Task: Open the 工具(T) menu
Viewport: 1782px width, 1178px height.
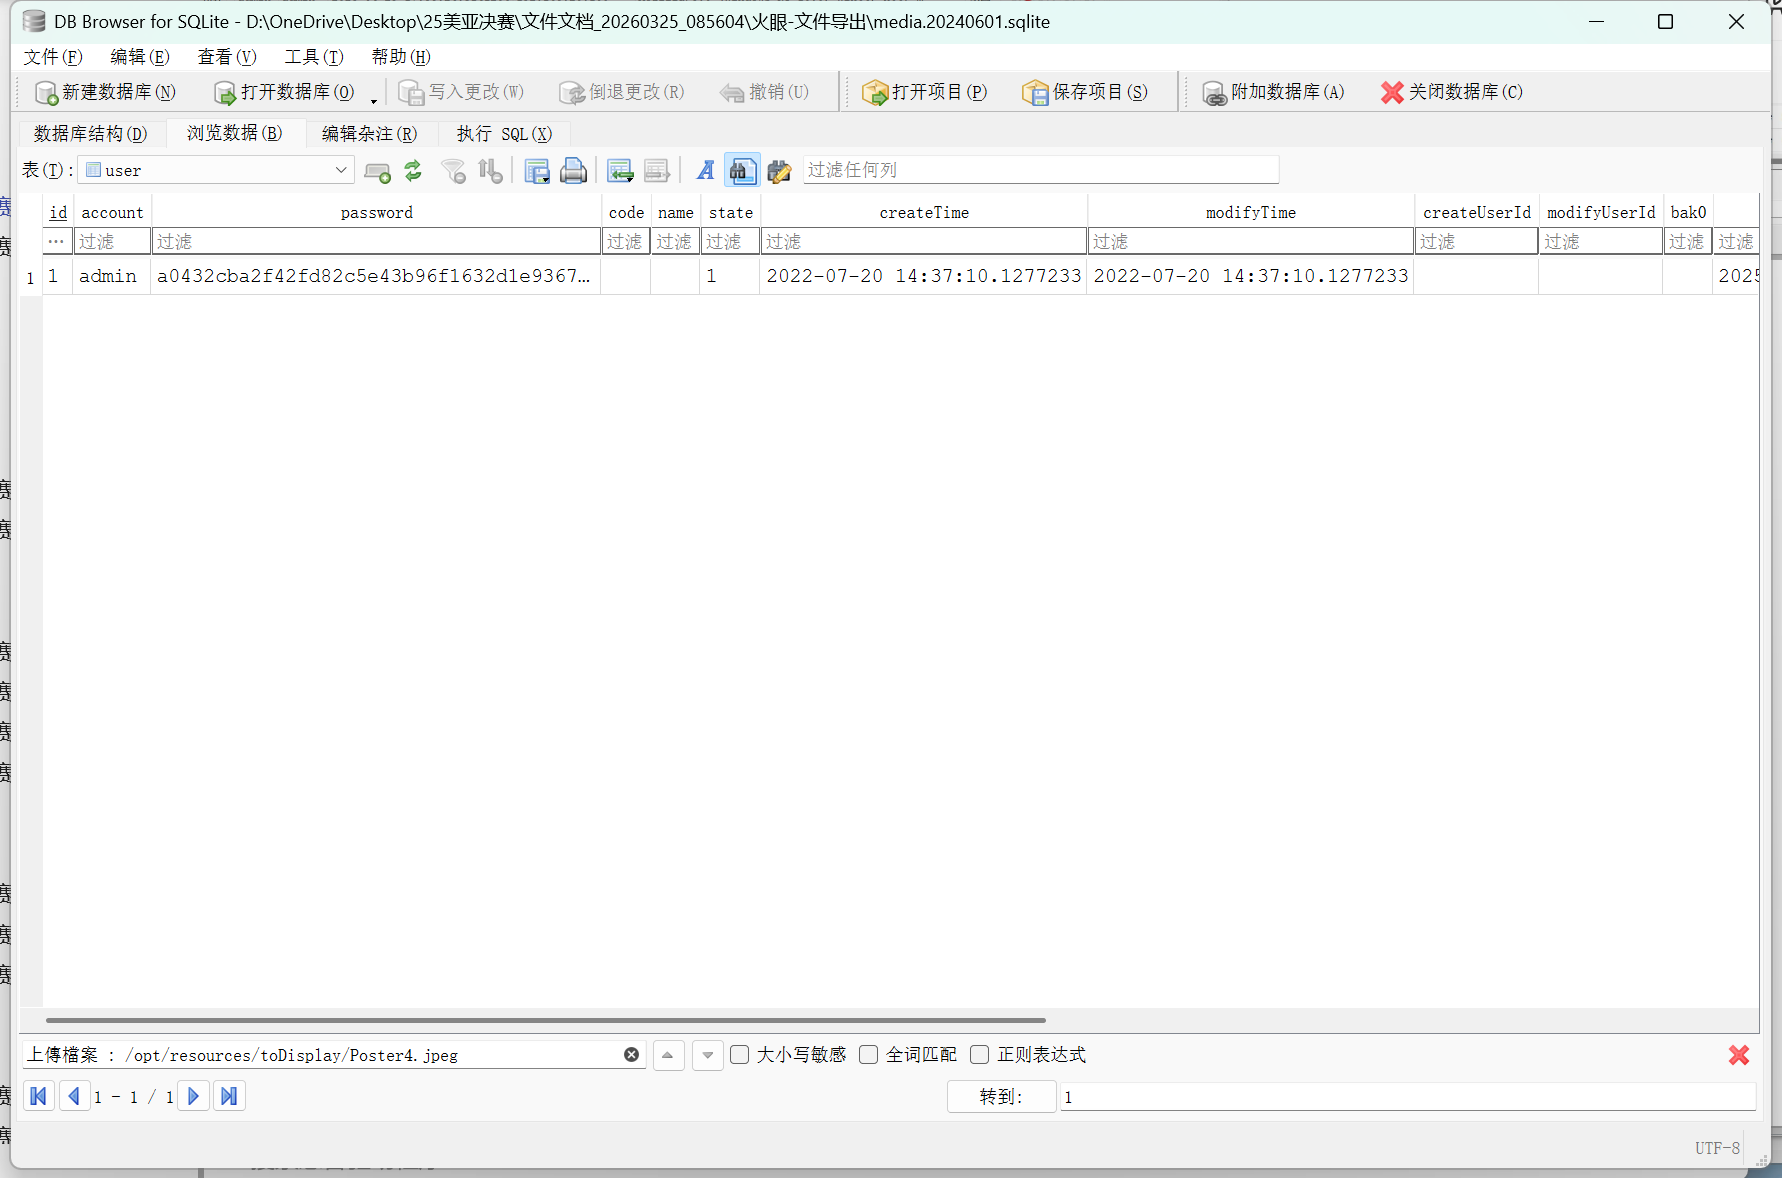Action: pyautogui.click(x=314, y=57)
